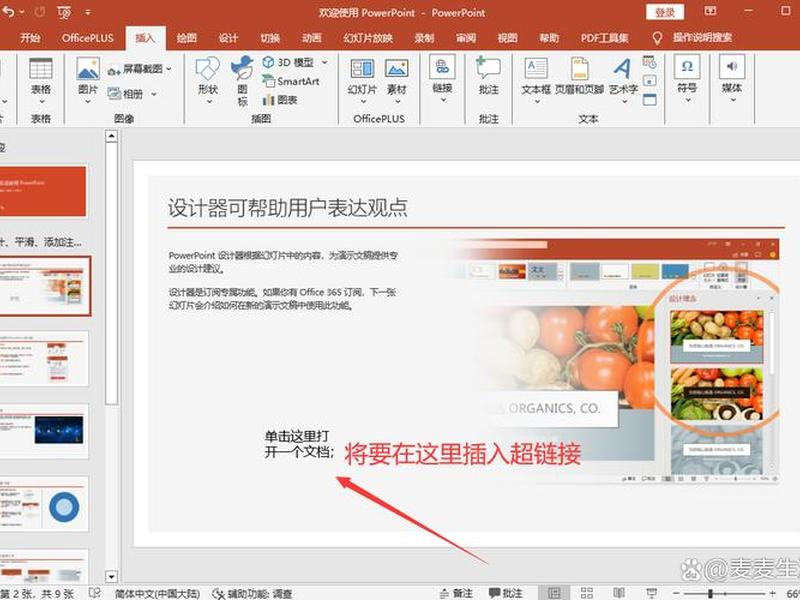
Task: Select the orange title slide thumbnail
Action: click(x=43, y=191)
